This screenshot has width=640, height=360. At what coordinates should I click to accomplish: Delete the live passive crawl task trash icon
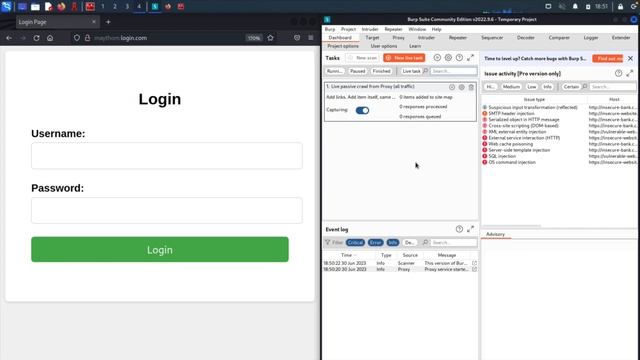pyautogui.click(x=471, y=87)
